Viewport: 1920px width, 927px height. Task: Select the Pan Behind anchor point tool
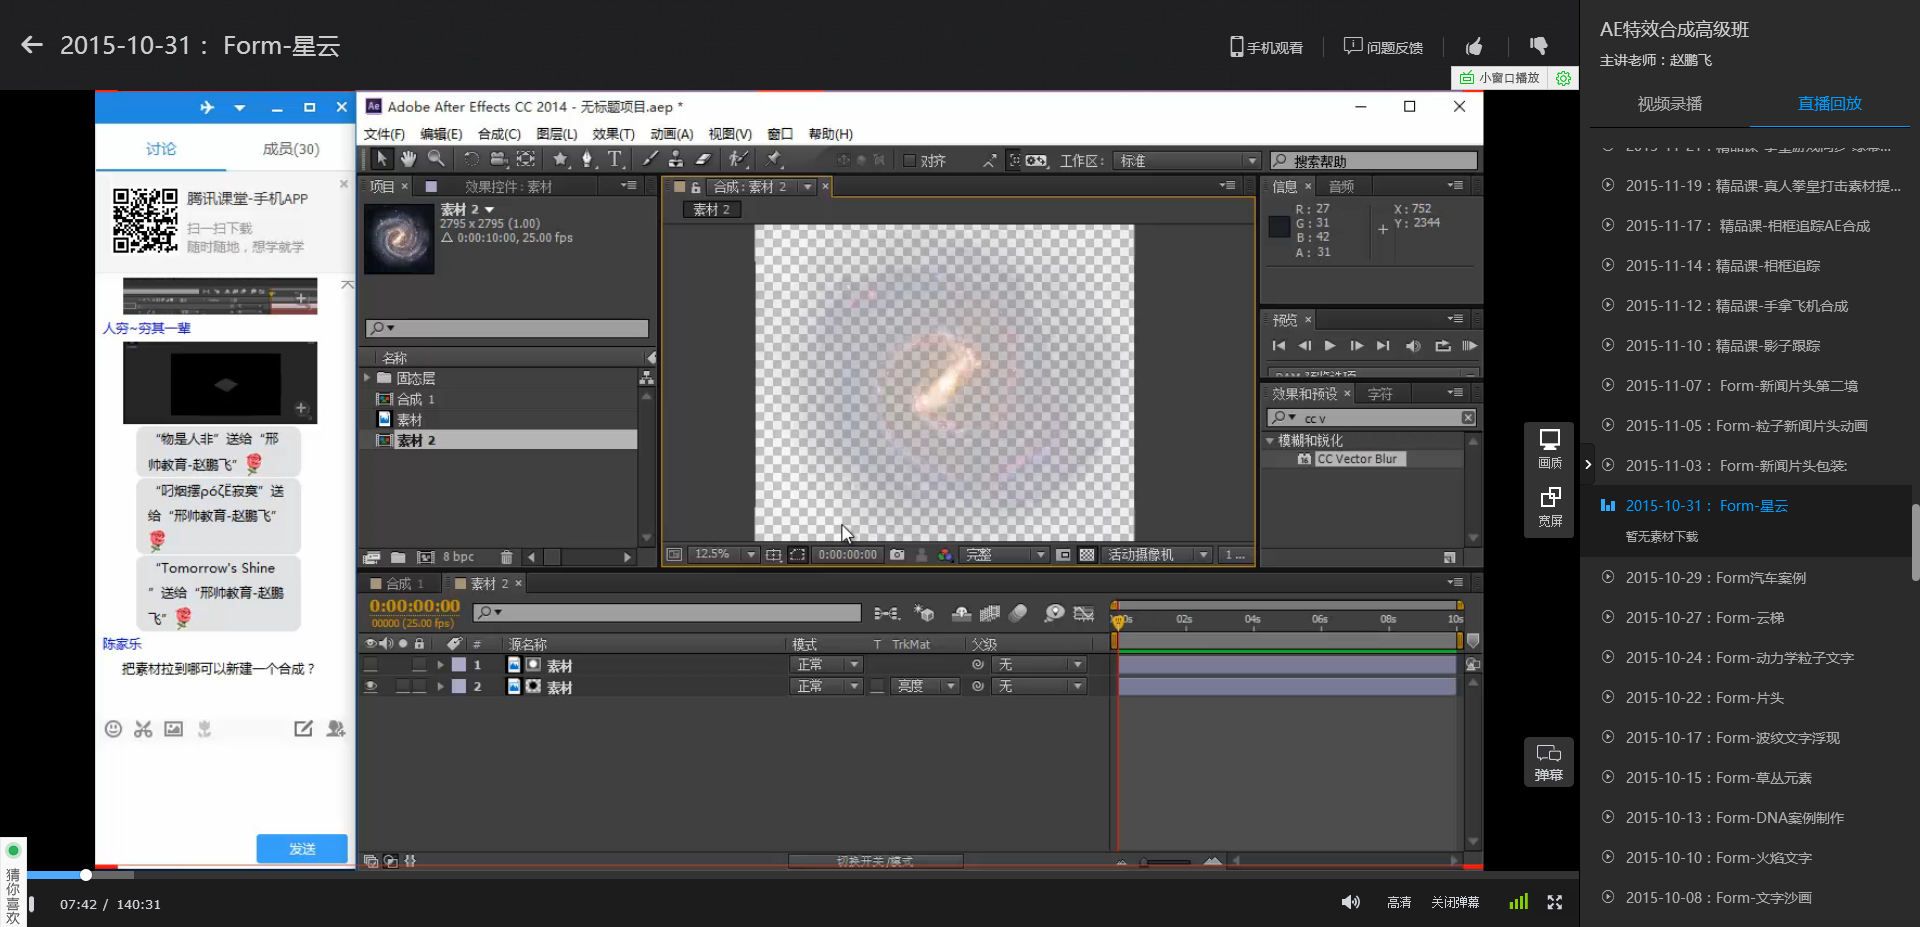pos(525,160)
